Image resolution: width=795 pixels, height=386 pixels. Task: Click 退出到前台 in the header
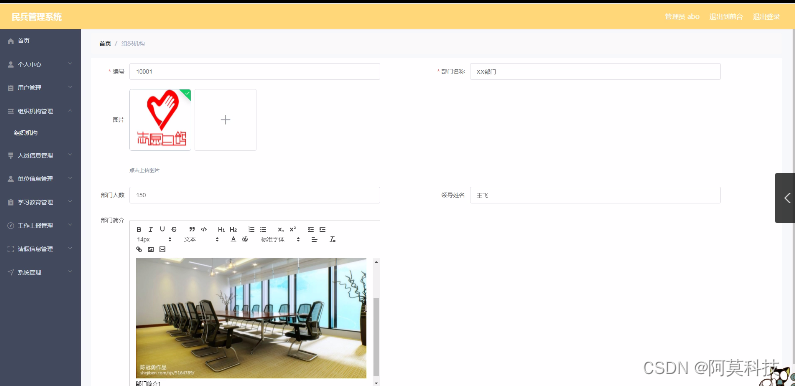point(727,17)
